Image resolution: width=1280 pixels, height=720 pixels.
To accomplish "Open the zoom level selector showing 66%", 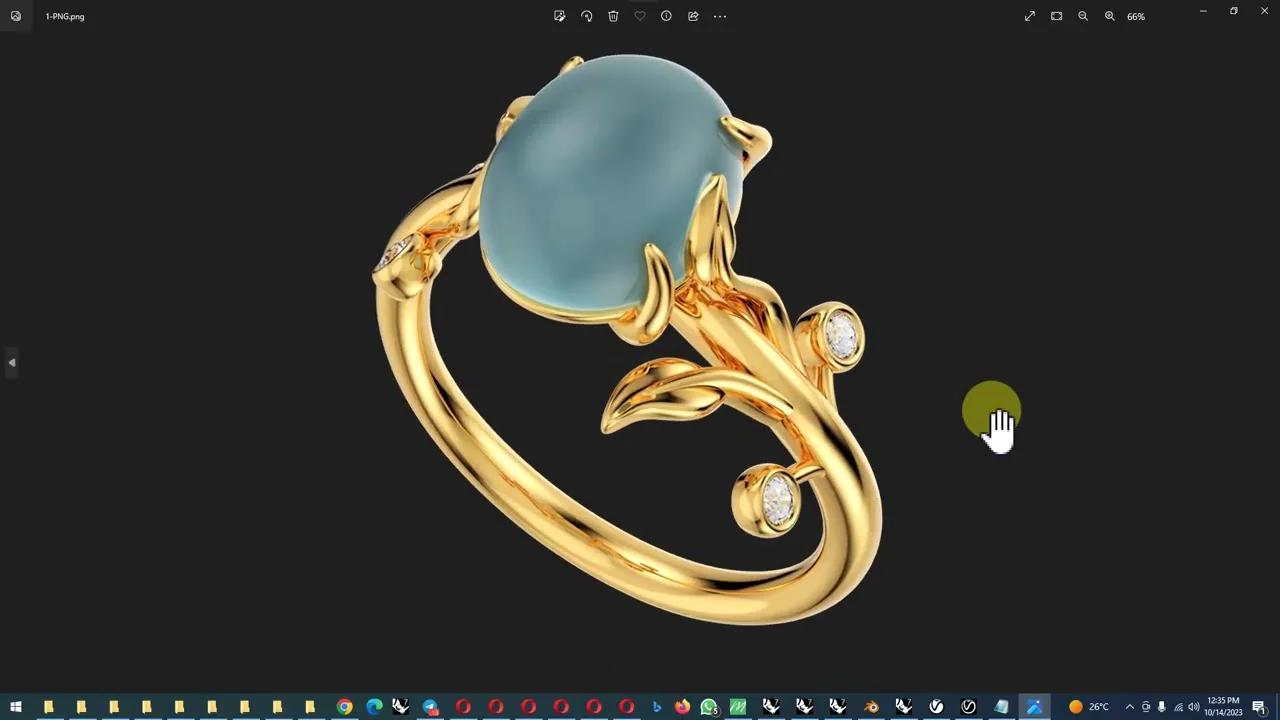I will (1137, 16).
